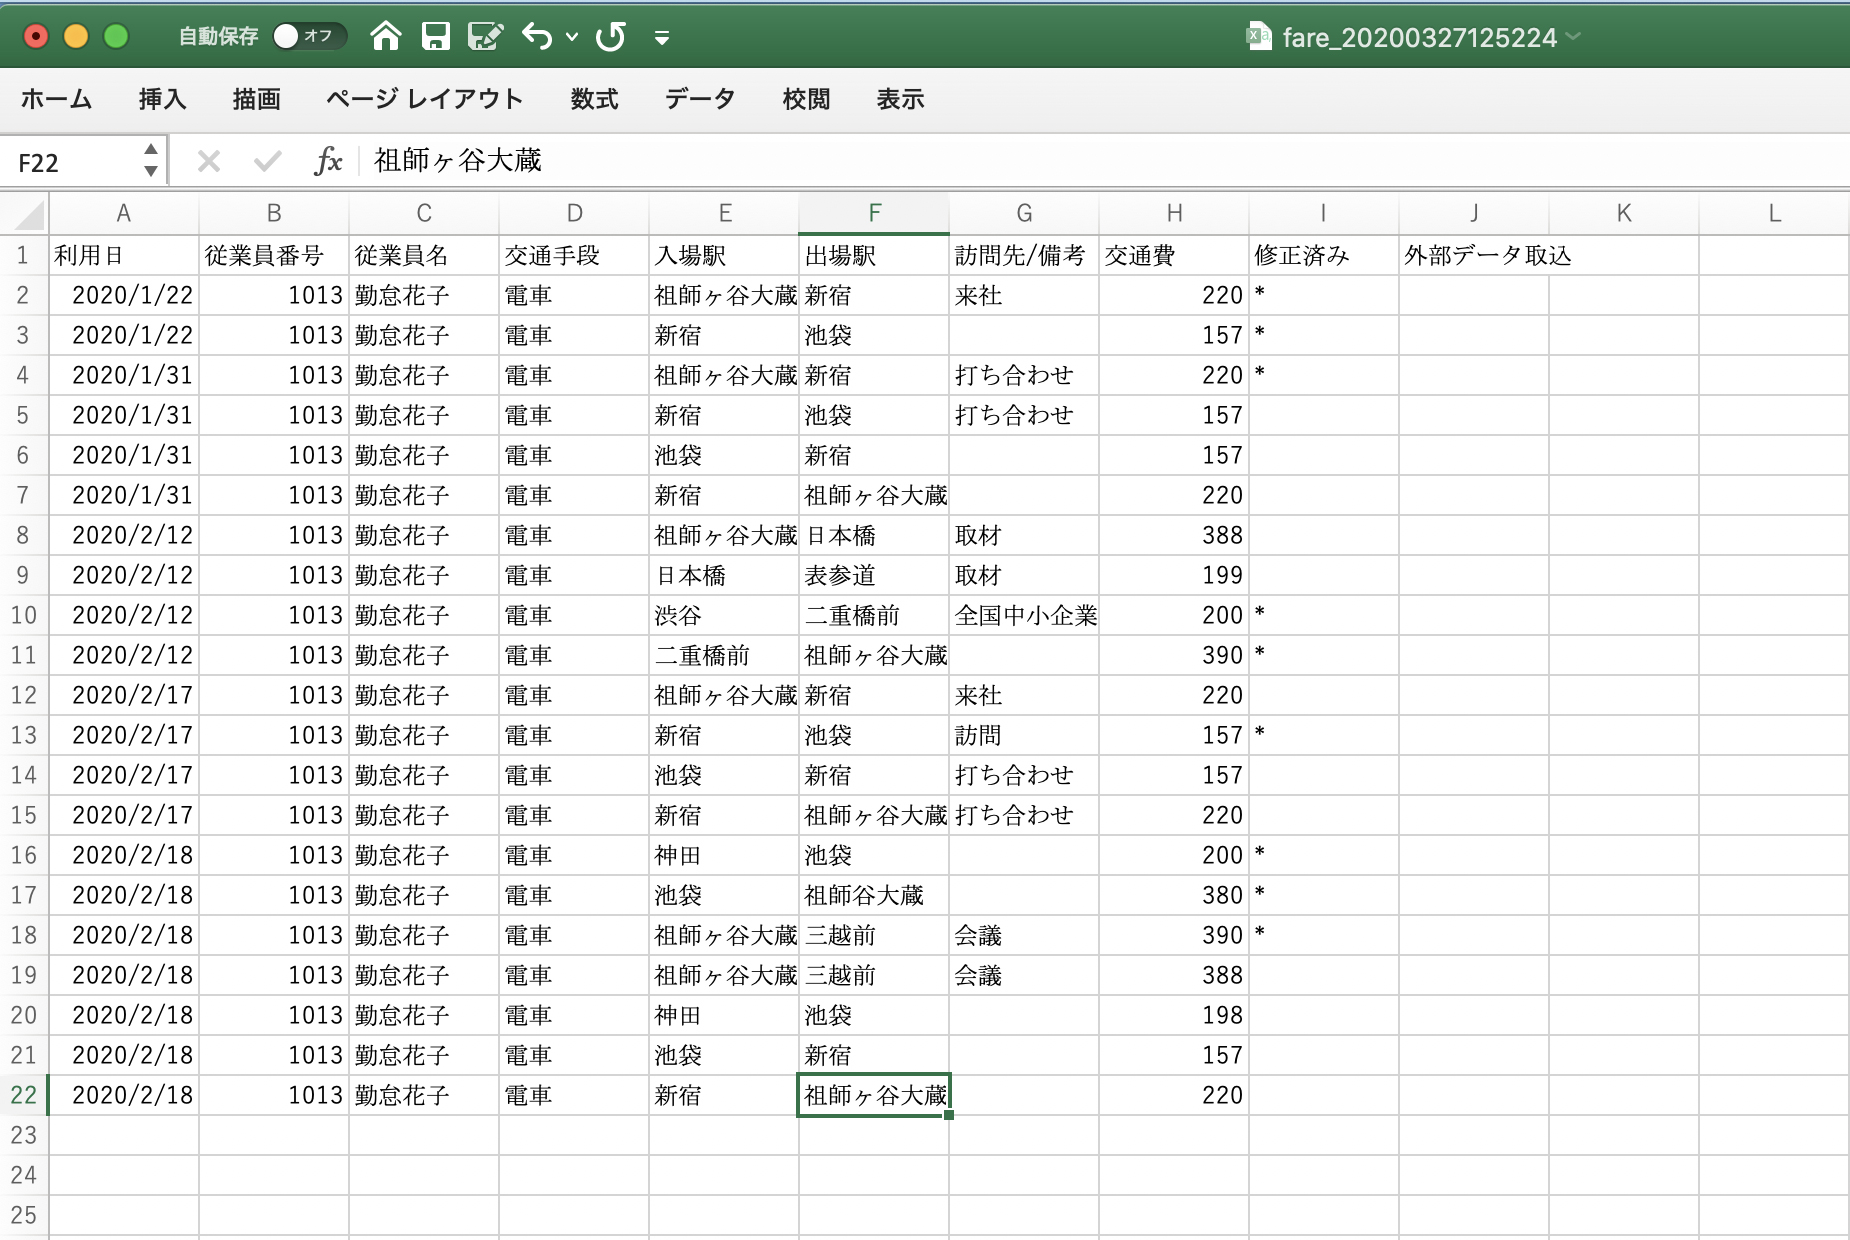Click the Undo arrow icon
Viewport: 1850px width, 1240px height.
(x=537, y=37)
